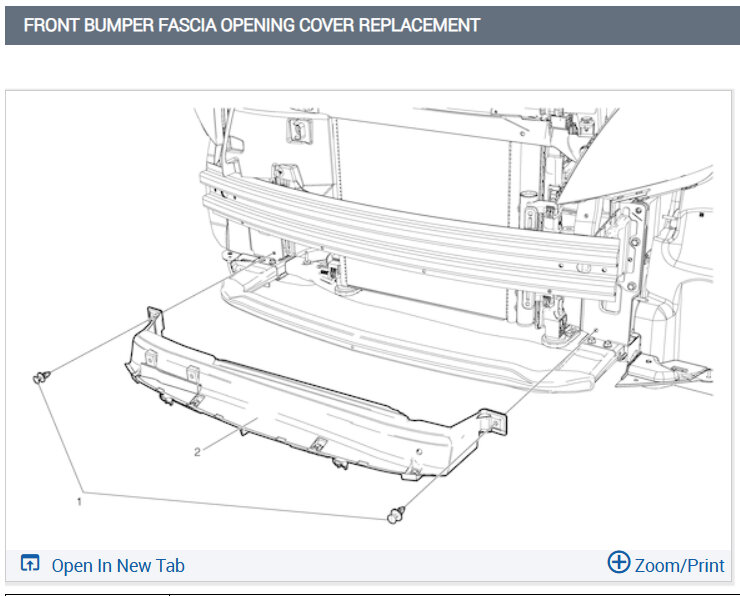Click the Zoom/Print plus icon

(619, 562)
